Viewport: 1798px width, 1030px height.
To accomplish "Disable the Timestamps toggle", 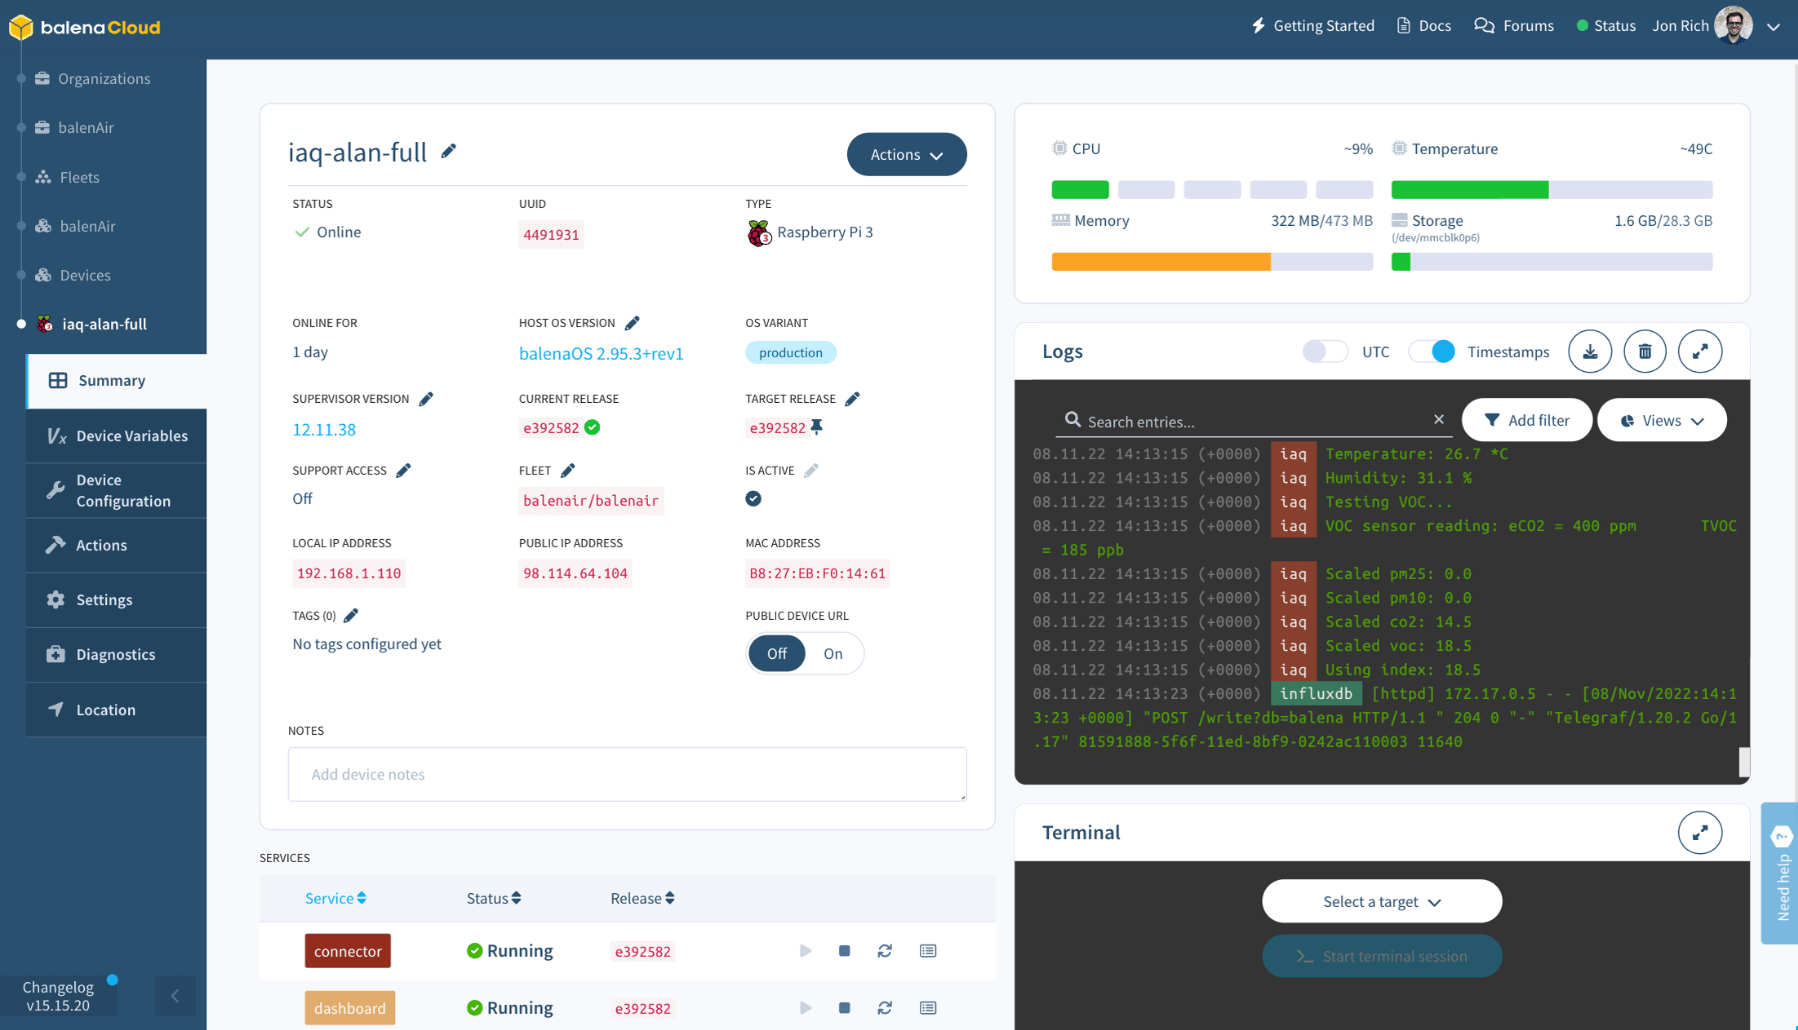I will (1432, 351).
